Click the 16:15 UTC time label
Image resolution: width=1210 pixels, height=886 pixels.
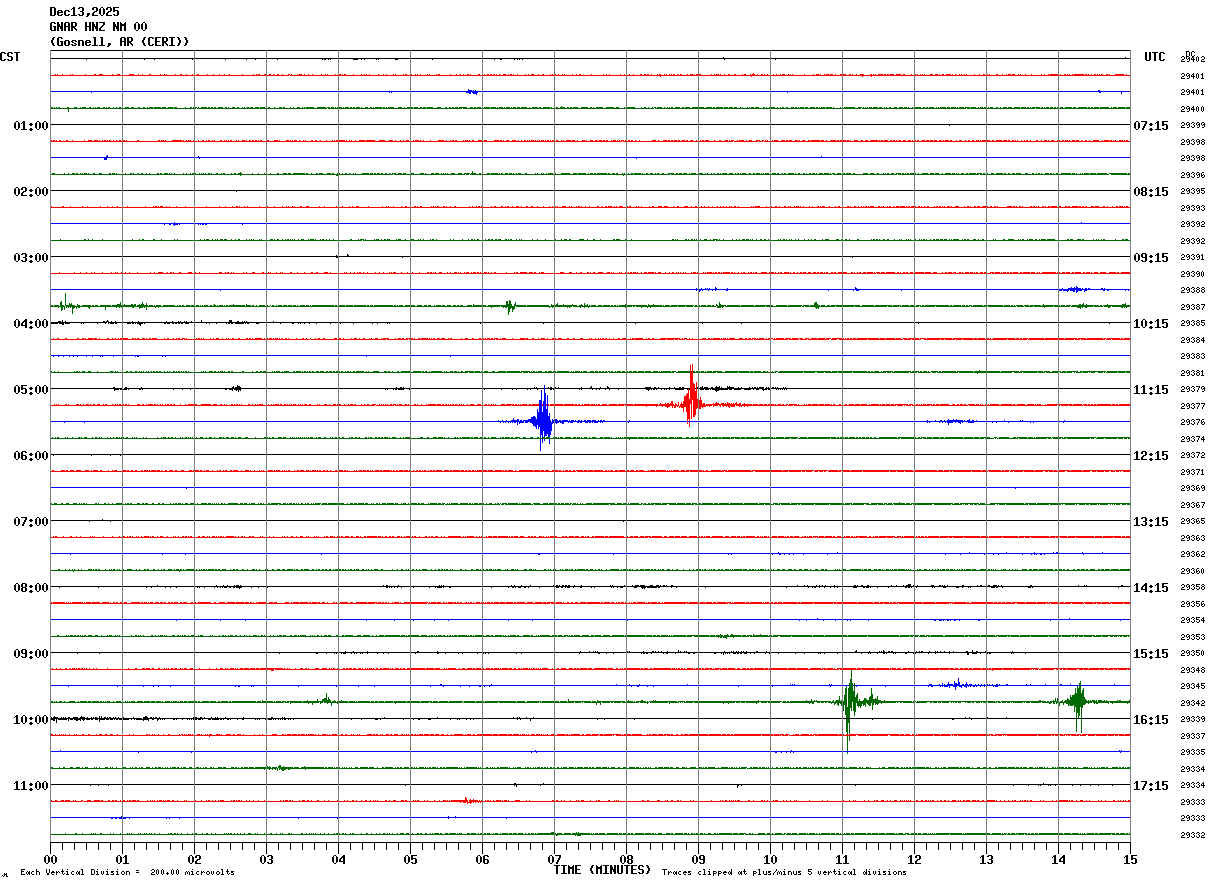[x=1151, y=719]
